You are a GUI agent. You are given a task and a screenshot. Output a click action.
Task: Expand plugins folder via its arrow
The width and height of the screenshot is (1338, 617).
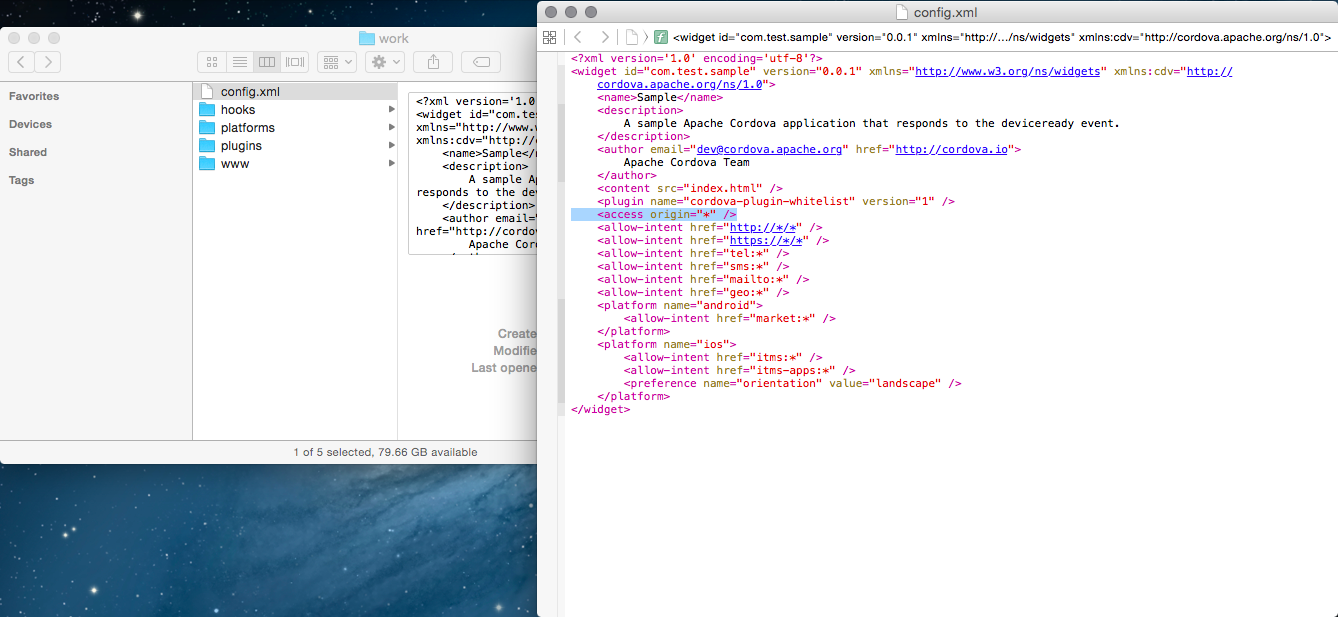click(x=391, y=145)
